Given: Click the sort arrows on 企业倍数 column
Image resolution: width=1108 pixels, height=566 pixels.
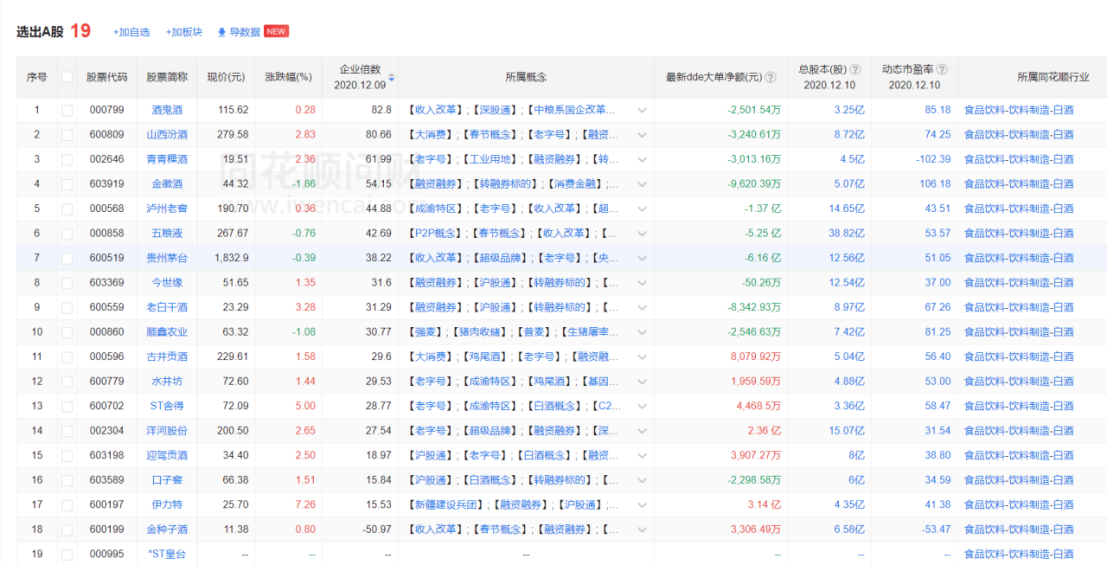Looking at the screenshot, I should pos(391,77).
